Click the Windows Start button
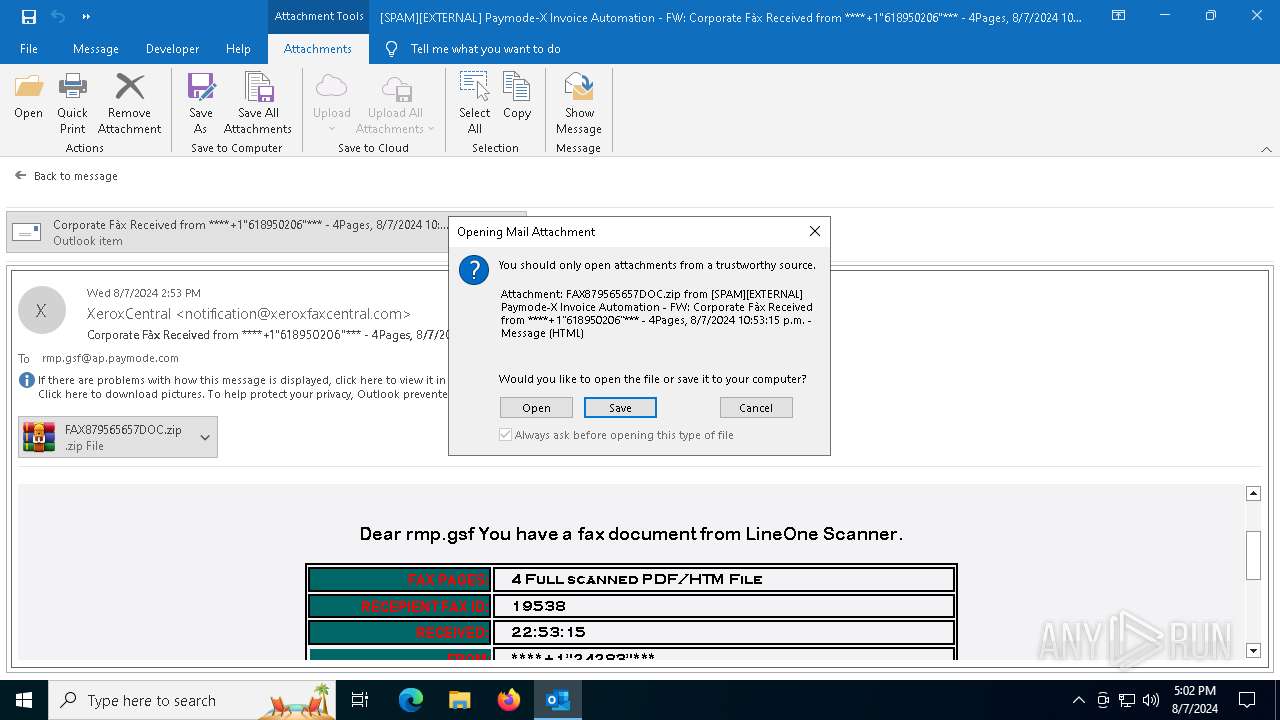 [24, 700]
